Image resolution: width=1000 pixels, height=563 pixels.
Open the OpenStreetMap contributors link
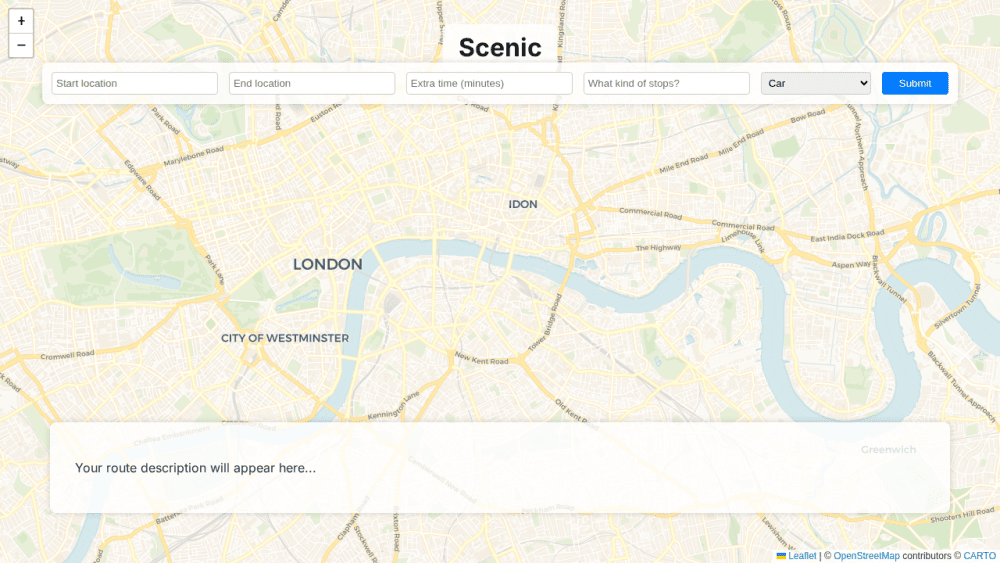(866, 556)
